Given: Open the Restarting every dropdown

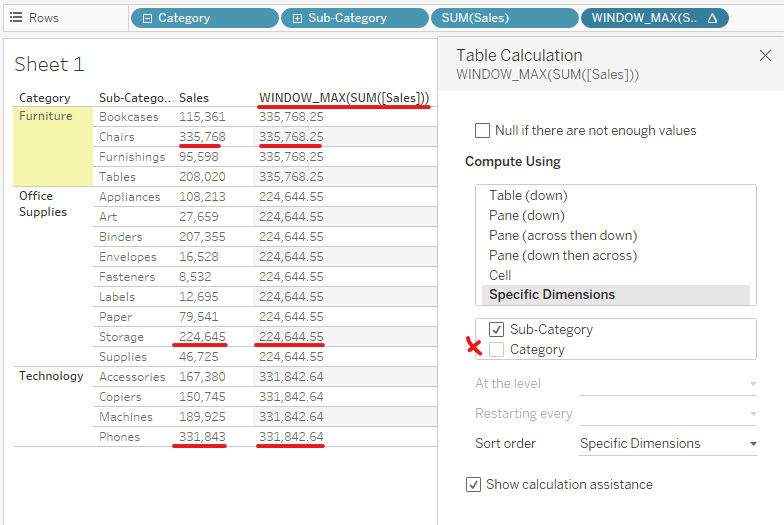Looking at the screenshot, I should coord(667,413).
